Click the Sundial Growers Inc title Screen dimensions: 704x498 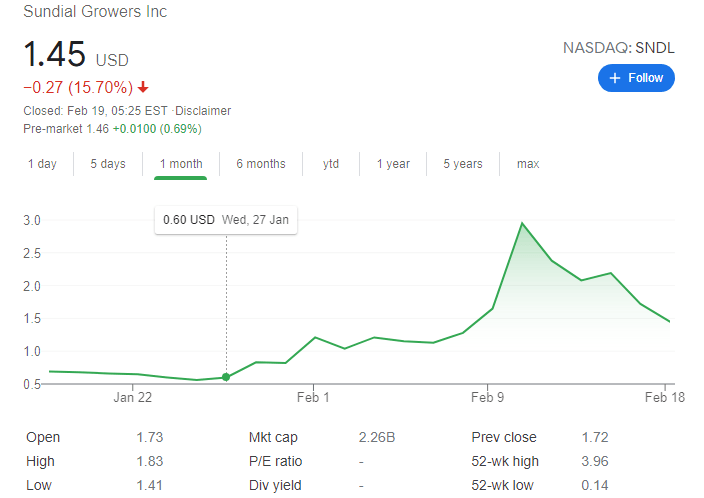click(95, 12)
